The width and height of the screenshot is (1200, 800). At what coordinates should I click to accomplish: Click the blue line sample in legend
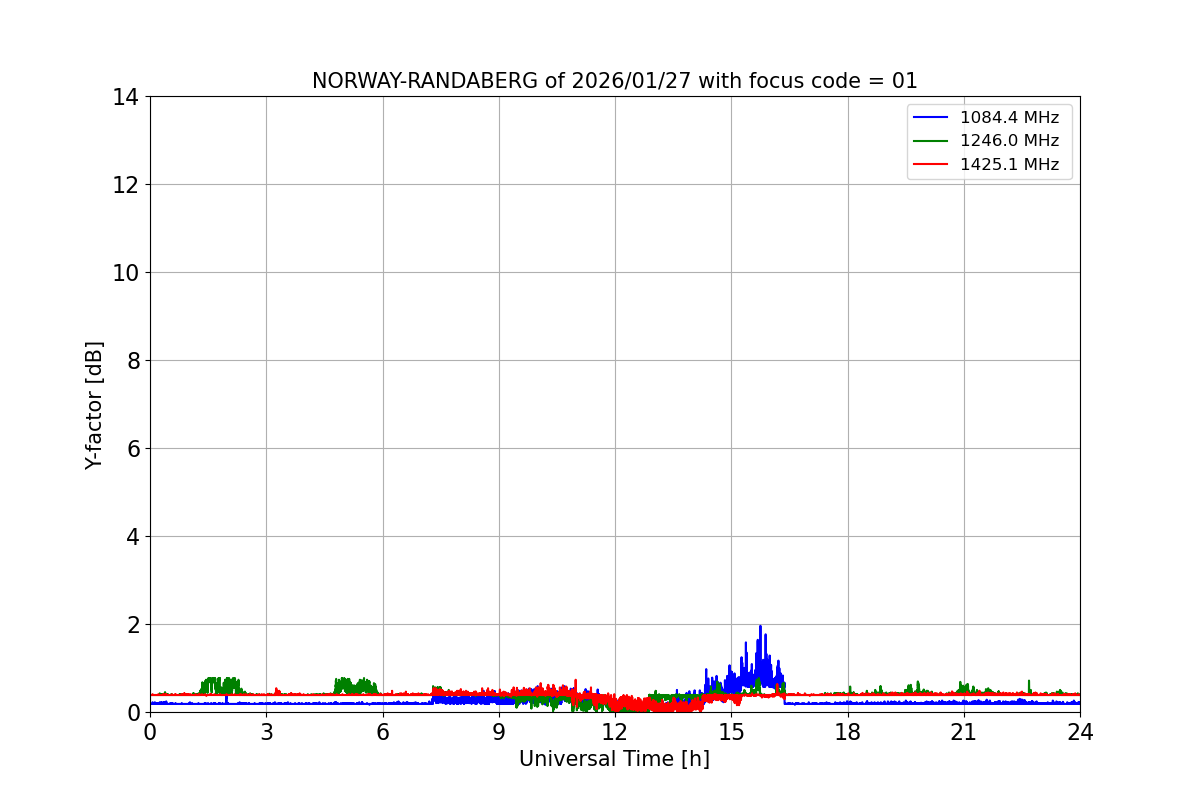[x=931, y=118]
